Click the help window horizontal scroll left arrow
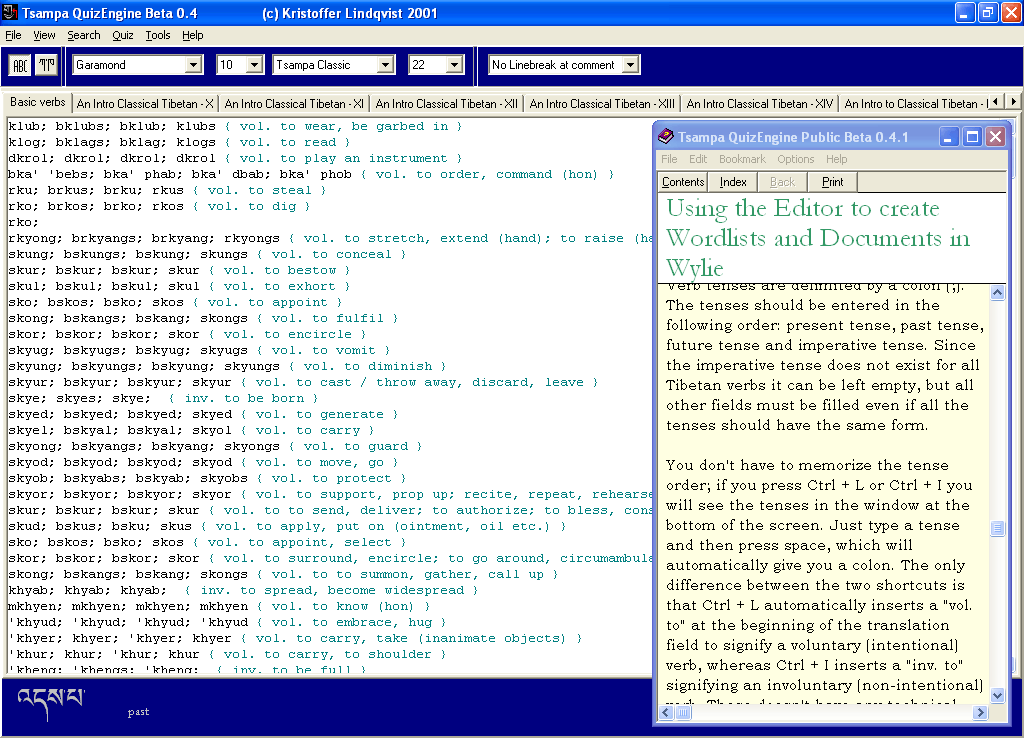This screenshot has width=1024, height=738. [x=666, y=713]
